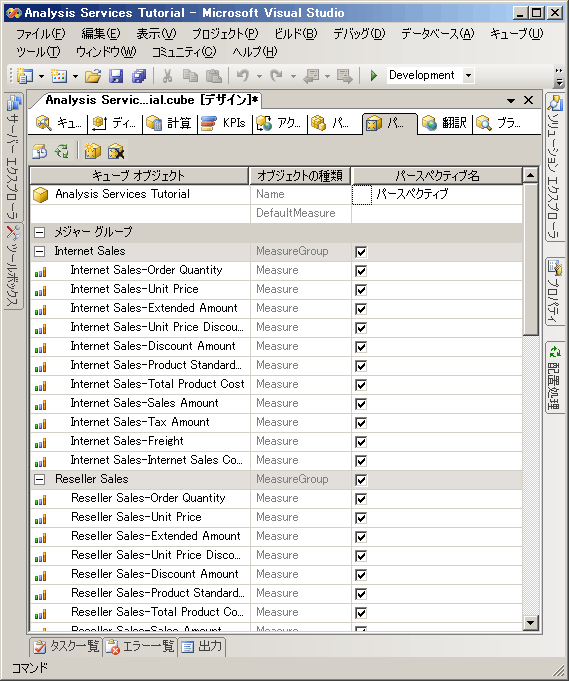Open New Project icon dropdown arrow
Viewport: 569px width, 681px height.
41,76
